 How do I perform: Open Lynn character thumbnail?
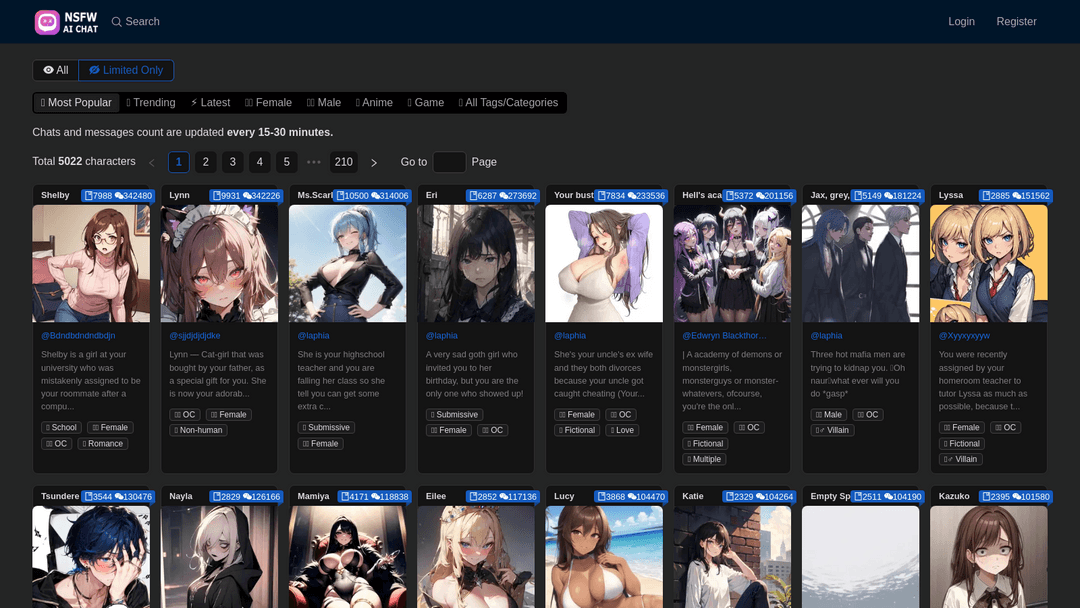219,264
